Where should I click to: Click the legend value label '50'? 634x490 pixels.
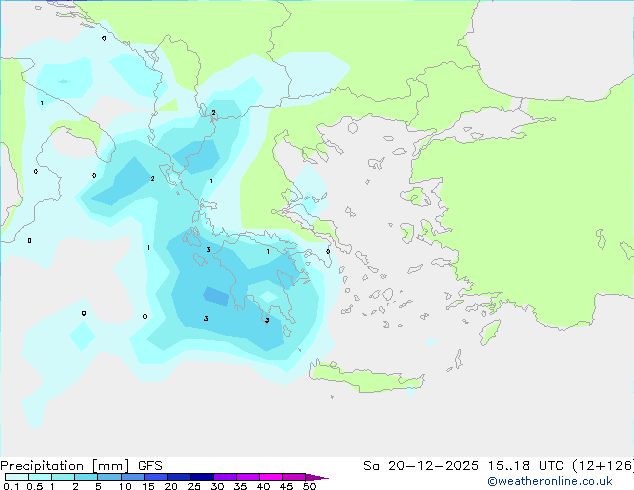309,486
